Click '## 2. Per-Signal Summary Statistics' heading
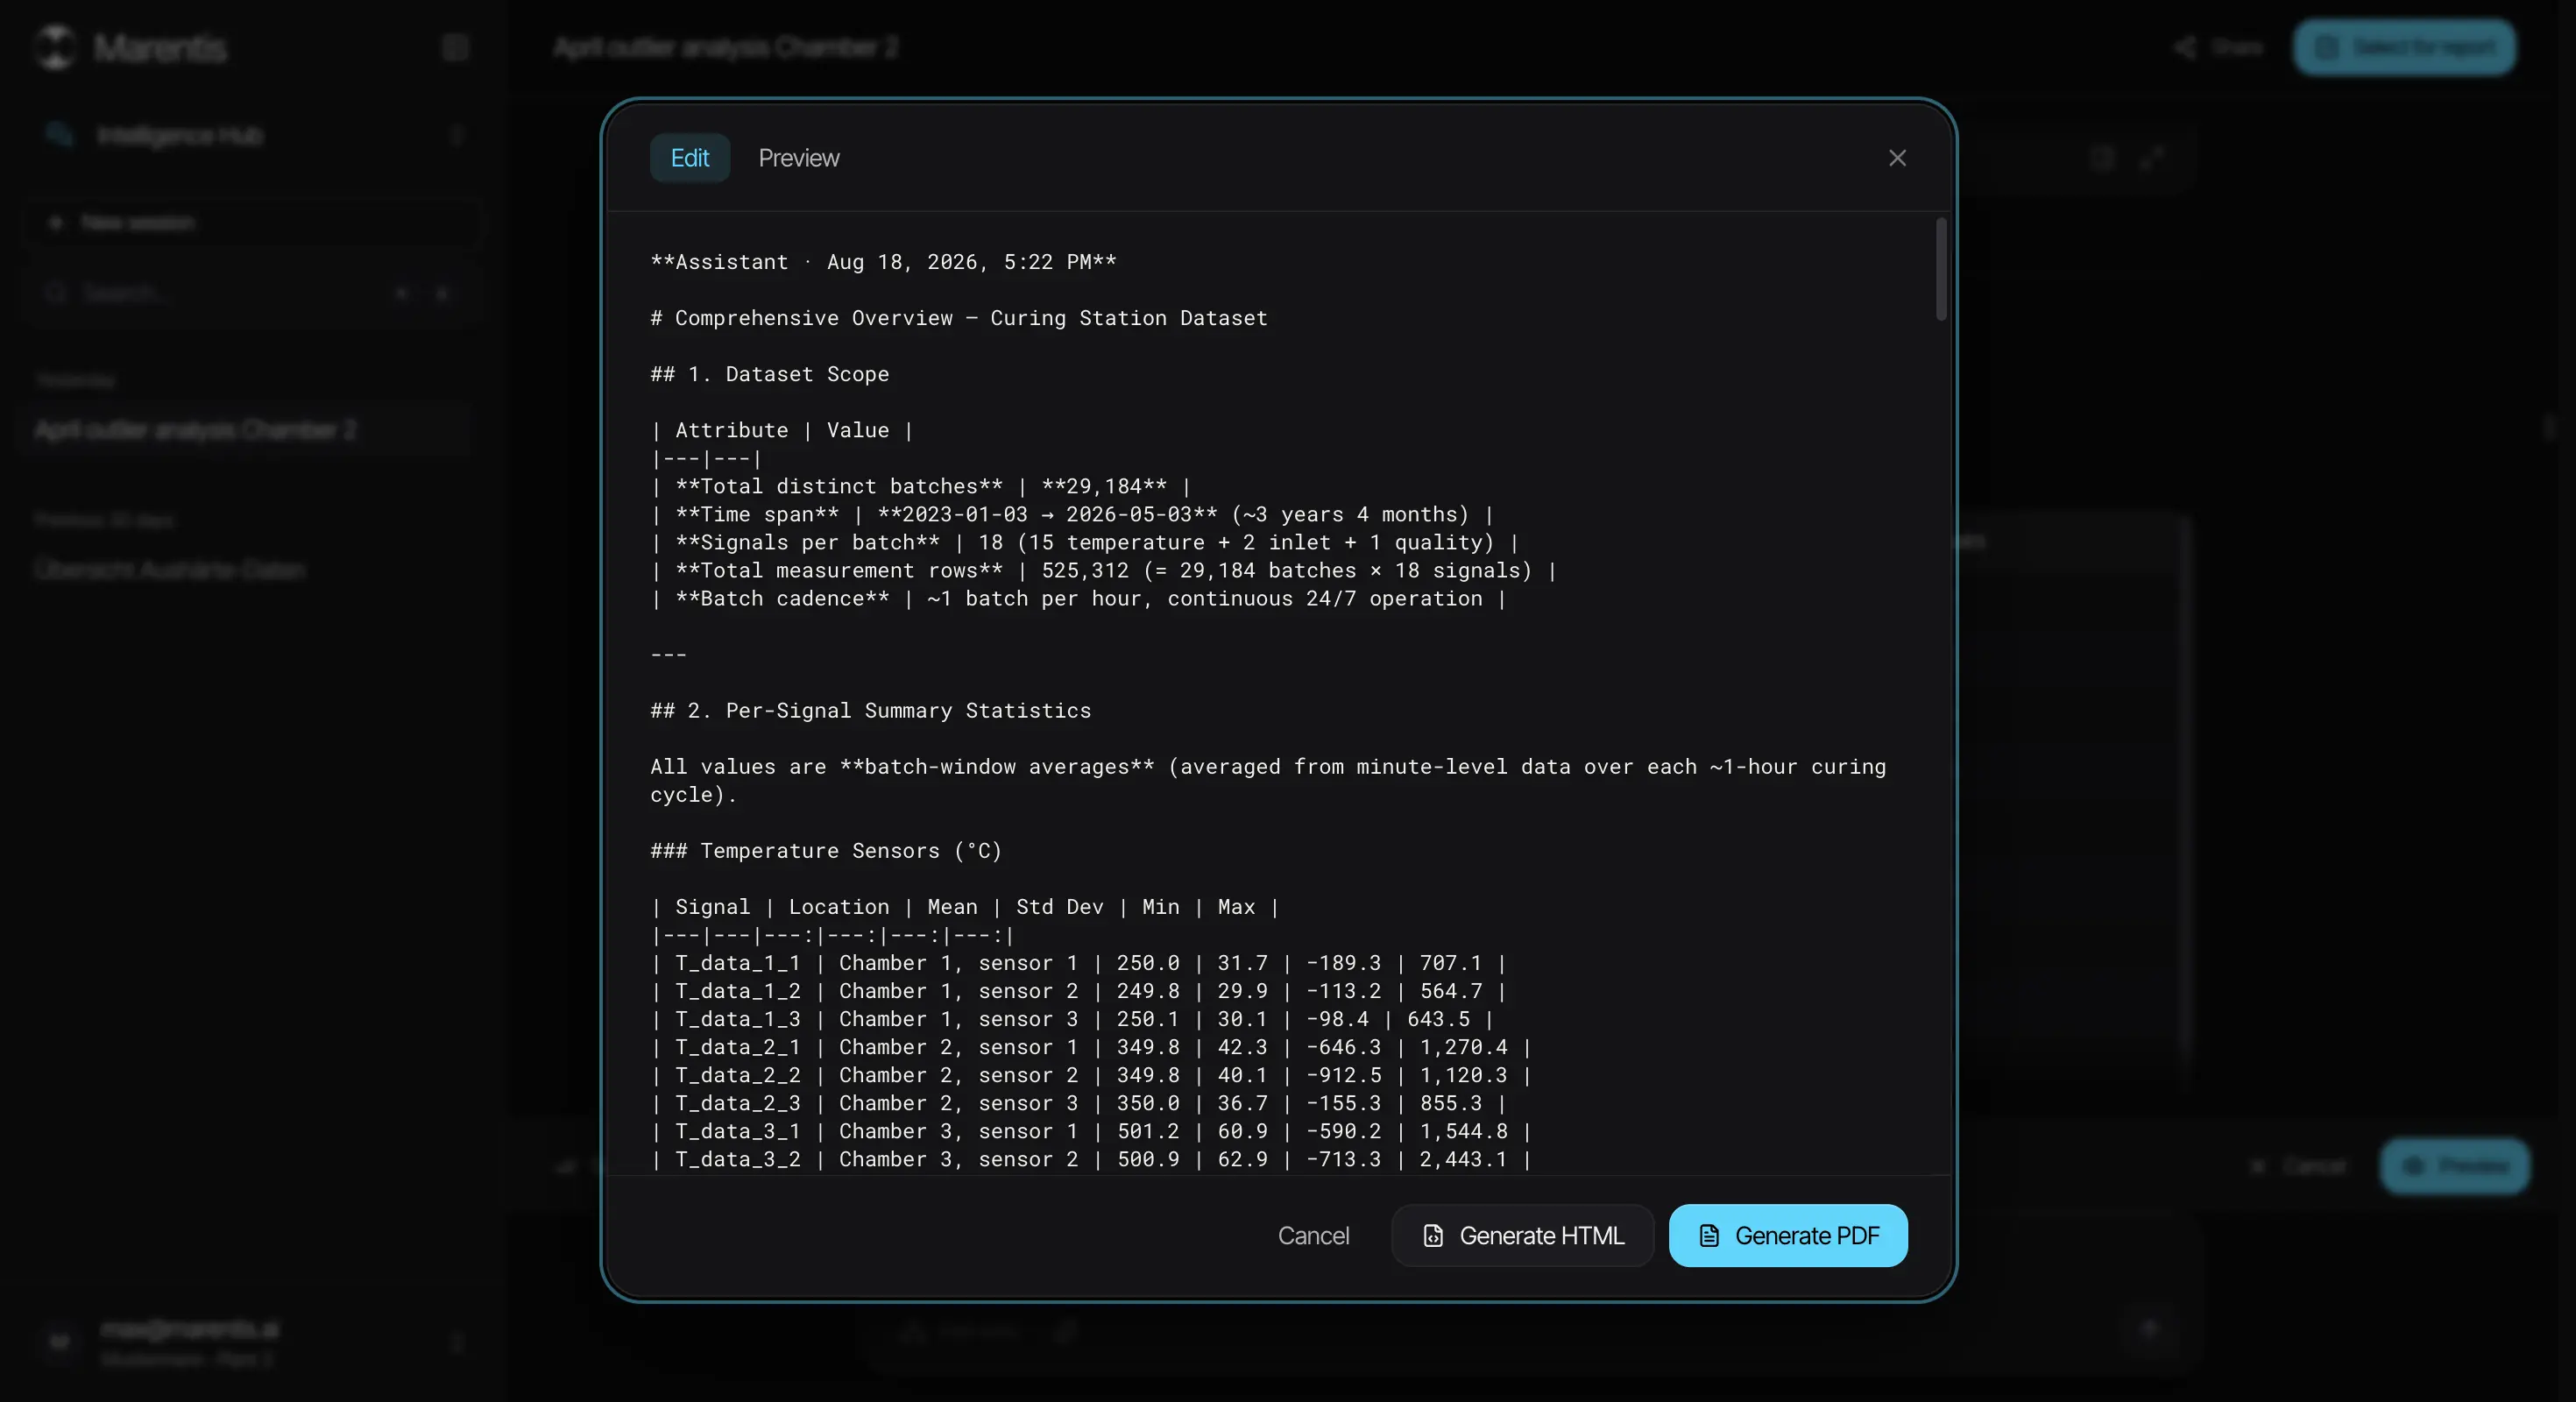This screenshot has height=1402, width=2576. click(870, 710)
